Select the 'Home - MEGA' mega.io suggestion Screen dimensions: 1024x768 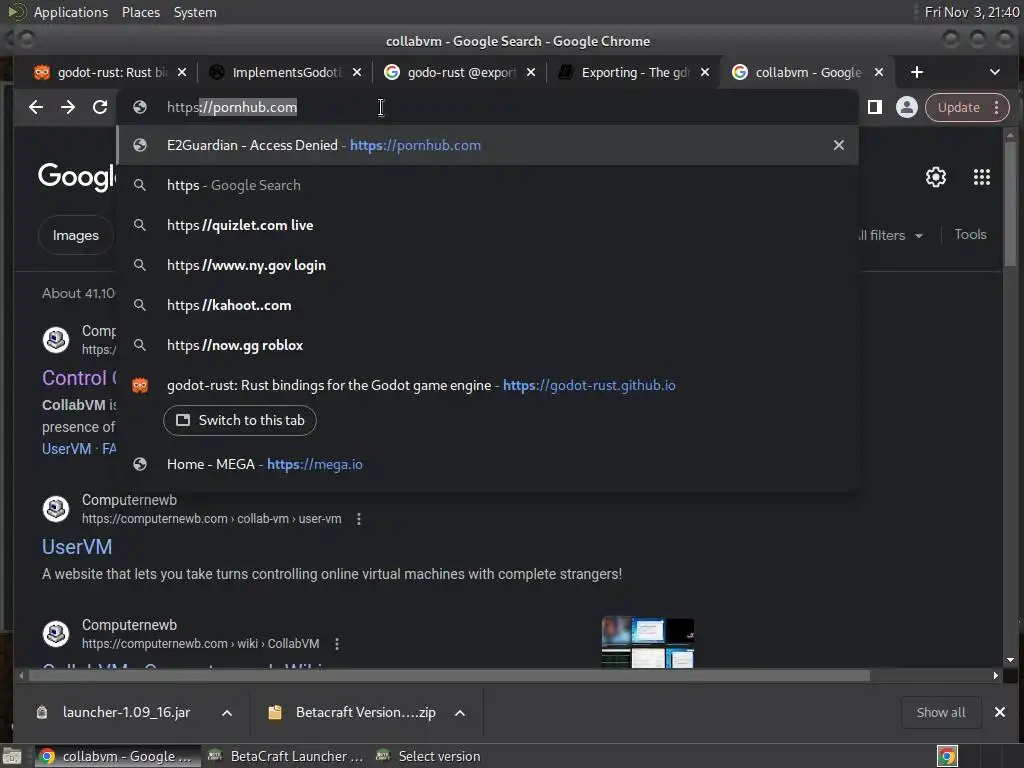(x=487, y=464)
